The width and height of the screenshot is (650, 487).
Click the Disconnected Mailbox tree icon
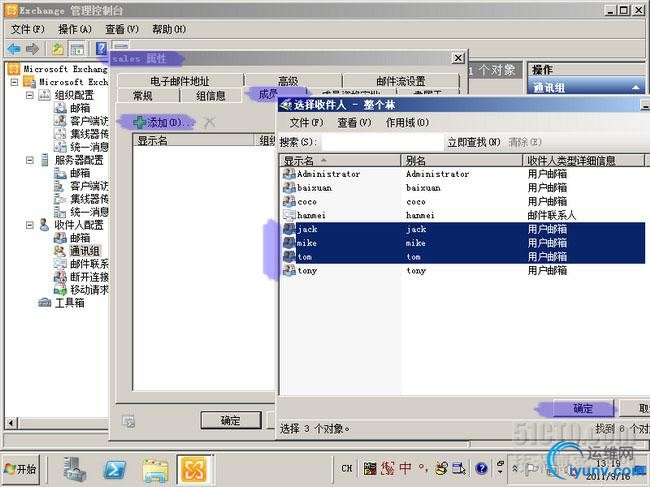pos(60,276)
